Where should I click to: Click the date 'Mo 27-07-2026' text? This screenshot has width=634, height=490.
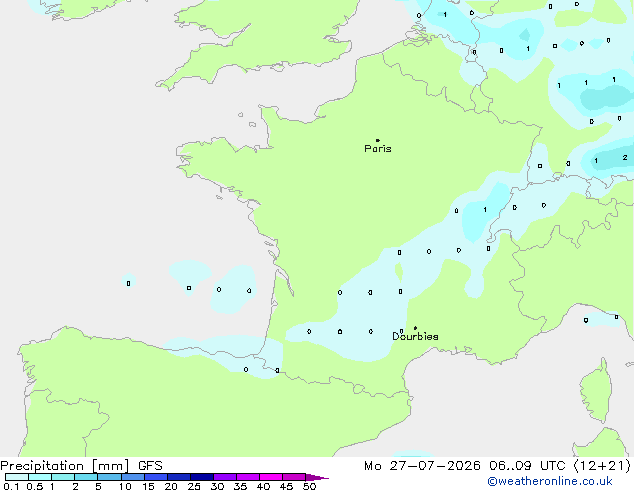422,466
